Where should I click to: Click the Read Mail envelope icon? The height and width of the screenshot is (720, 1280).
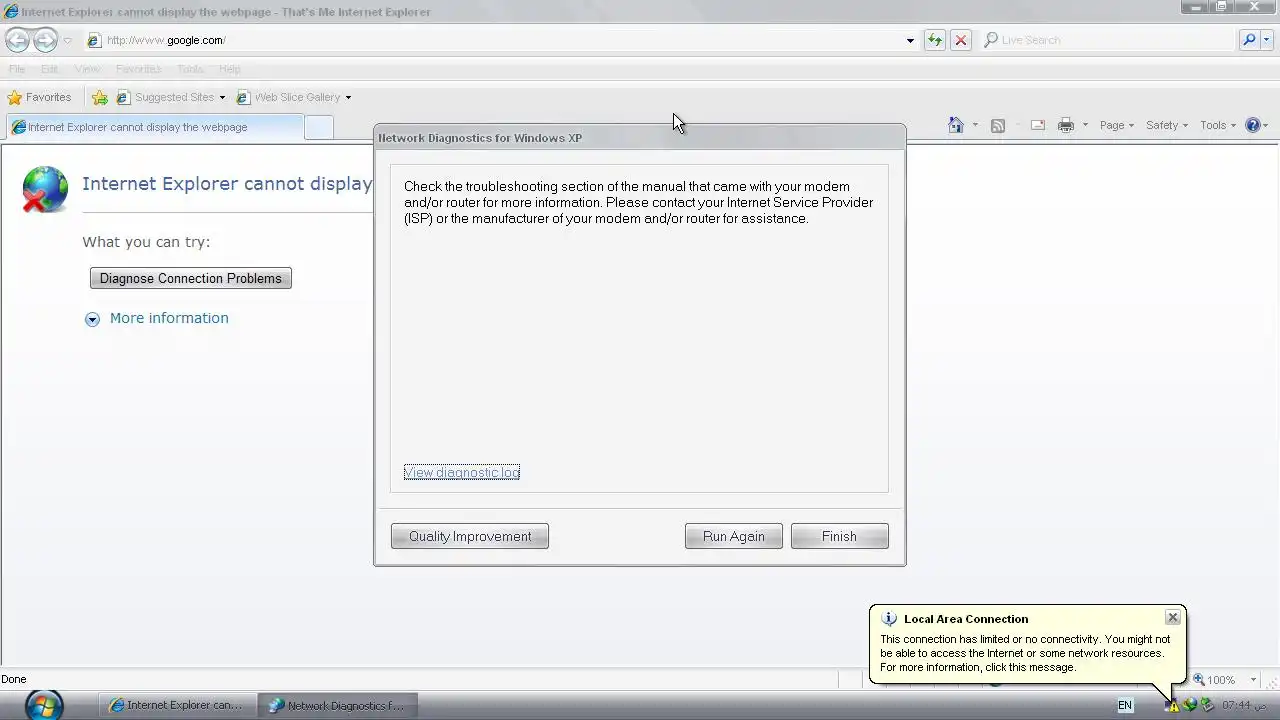(x=1038, y=125)
